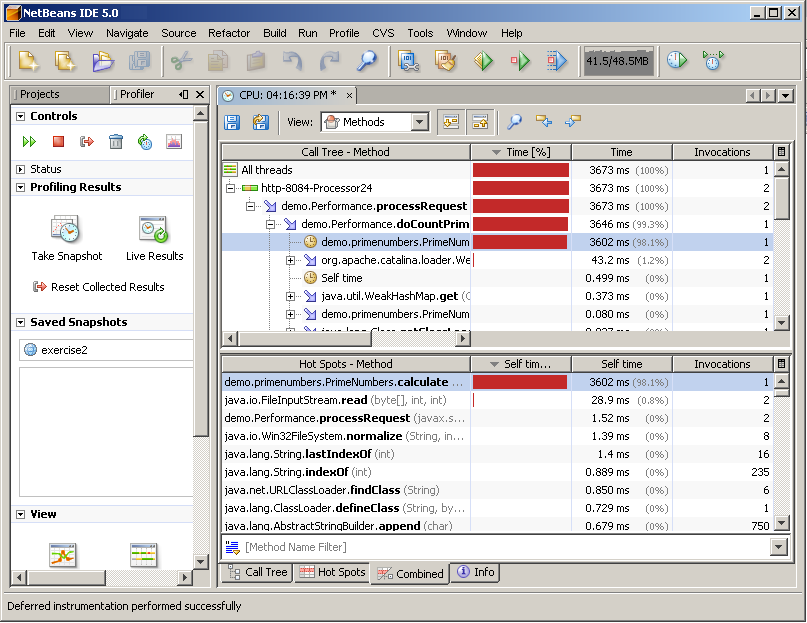
Task: Click the Build Main Project wrench icon
Action: coord(409,61)
